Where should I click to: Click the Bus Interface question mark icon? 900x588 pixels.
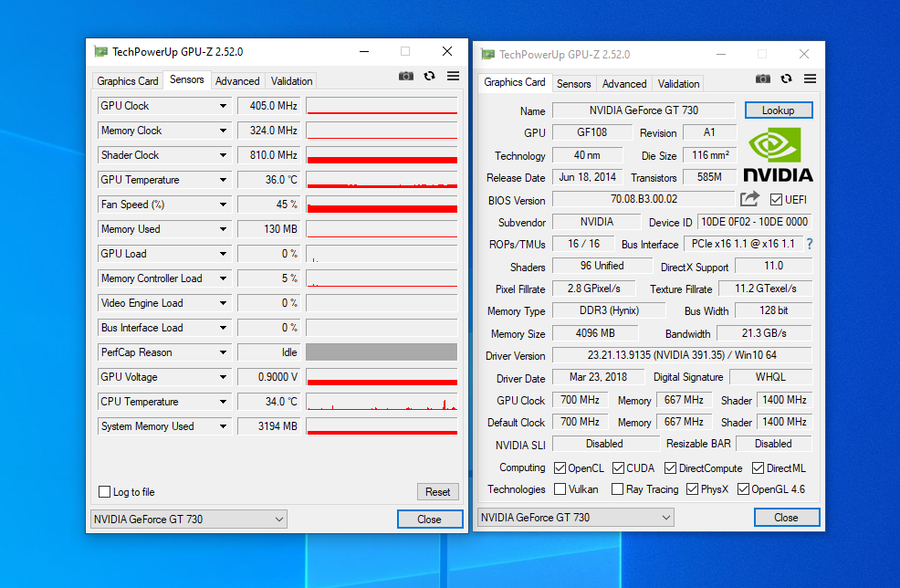tap(809, 244)
